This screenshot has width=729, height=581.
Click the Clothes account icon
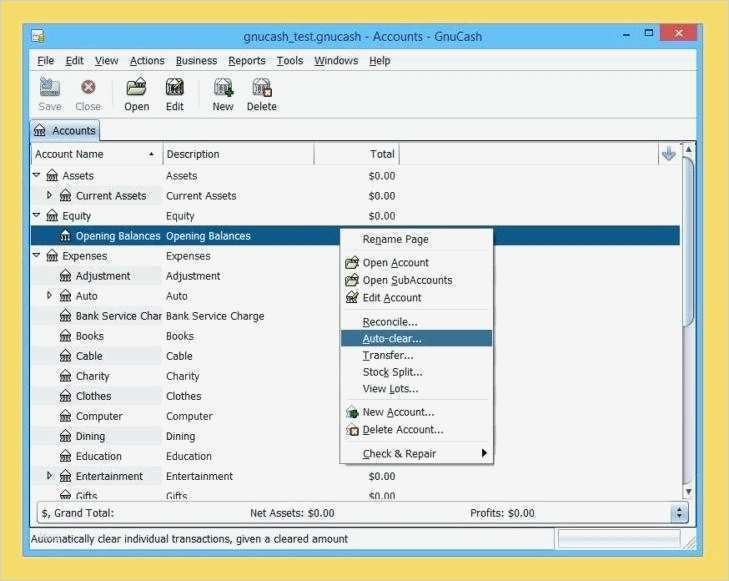66,396
